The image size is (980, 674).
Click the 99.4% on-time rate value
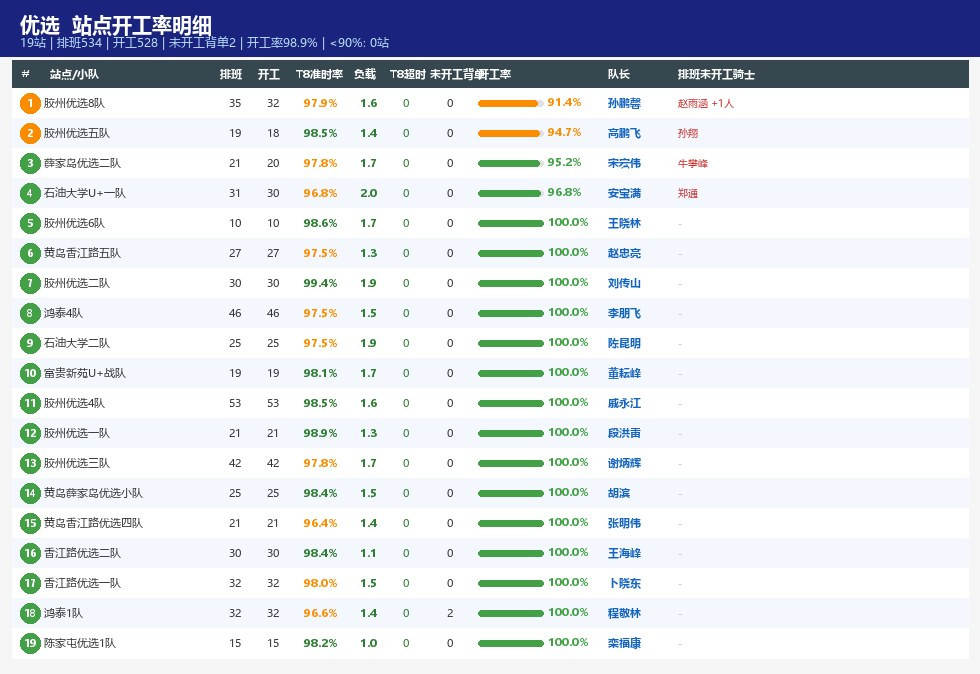320,283
